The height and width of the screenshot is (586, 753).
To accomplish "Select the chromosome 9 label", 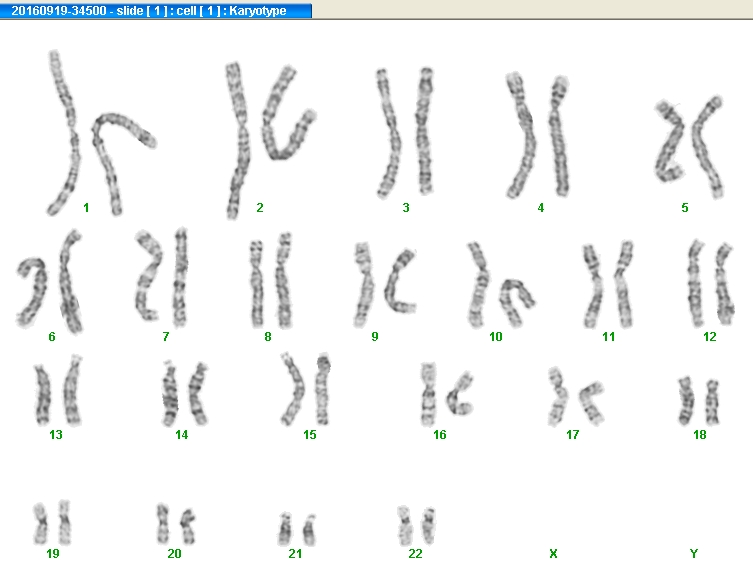I will [x=375, y=337].
